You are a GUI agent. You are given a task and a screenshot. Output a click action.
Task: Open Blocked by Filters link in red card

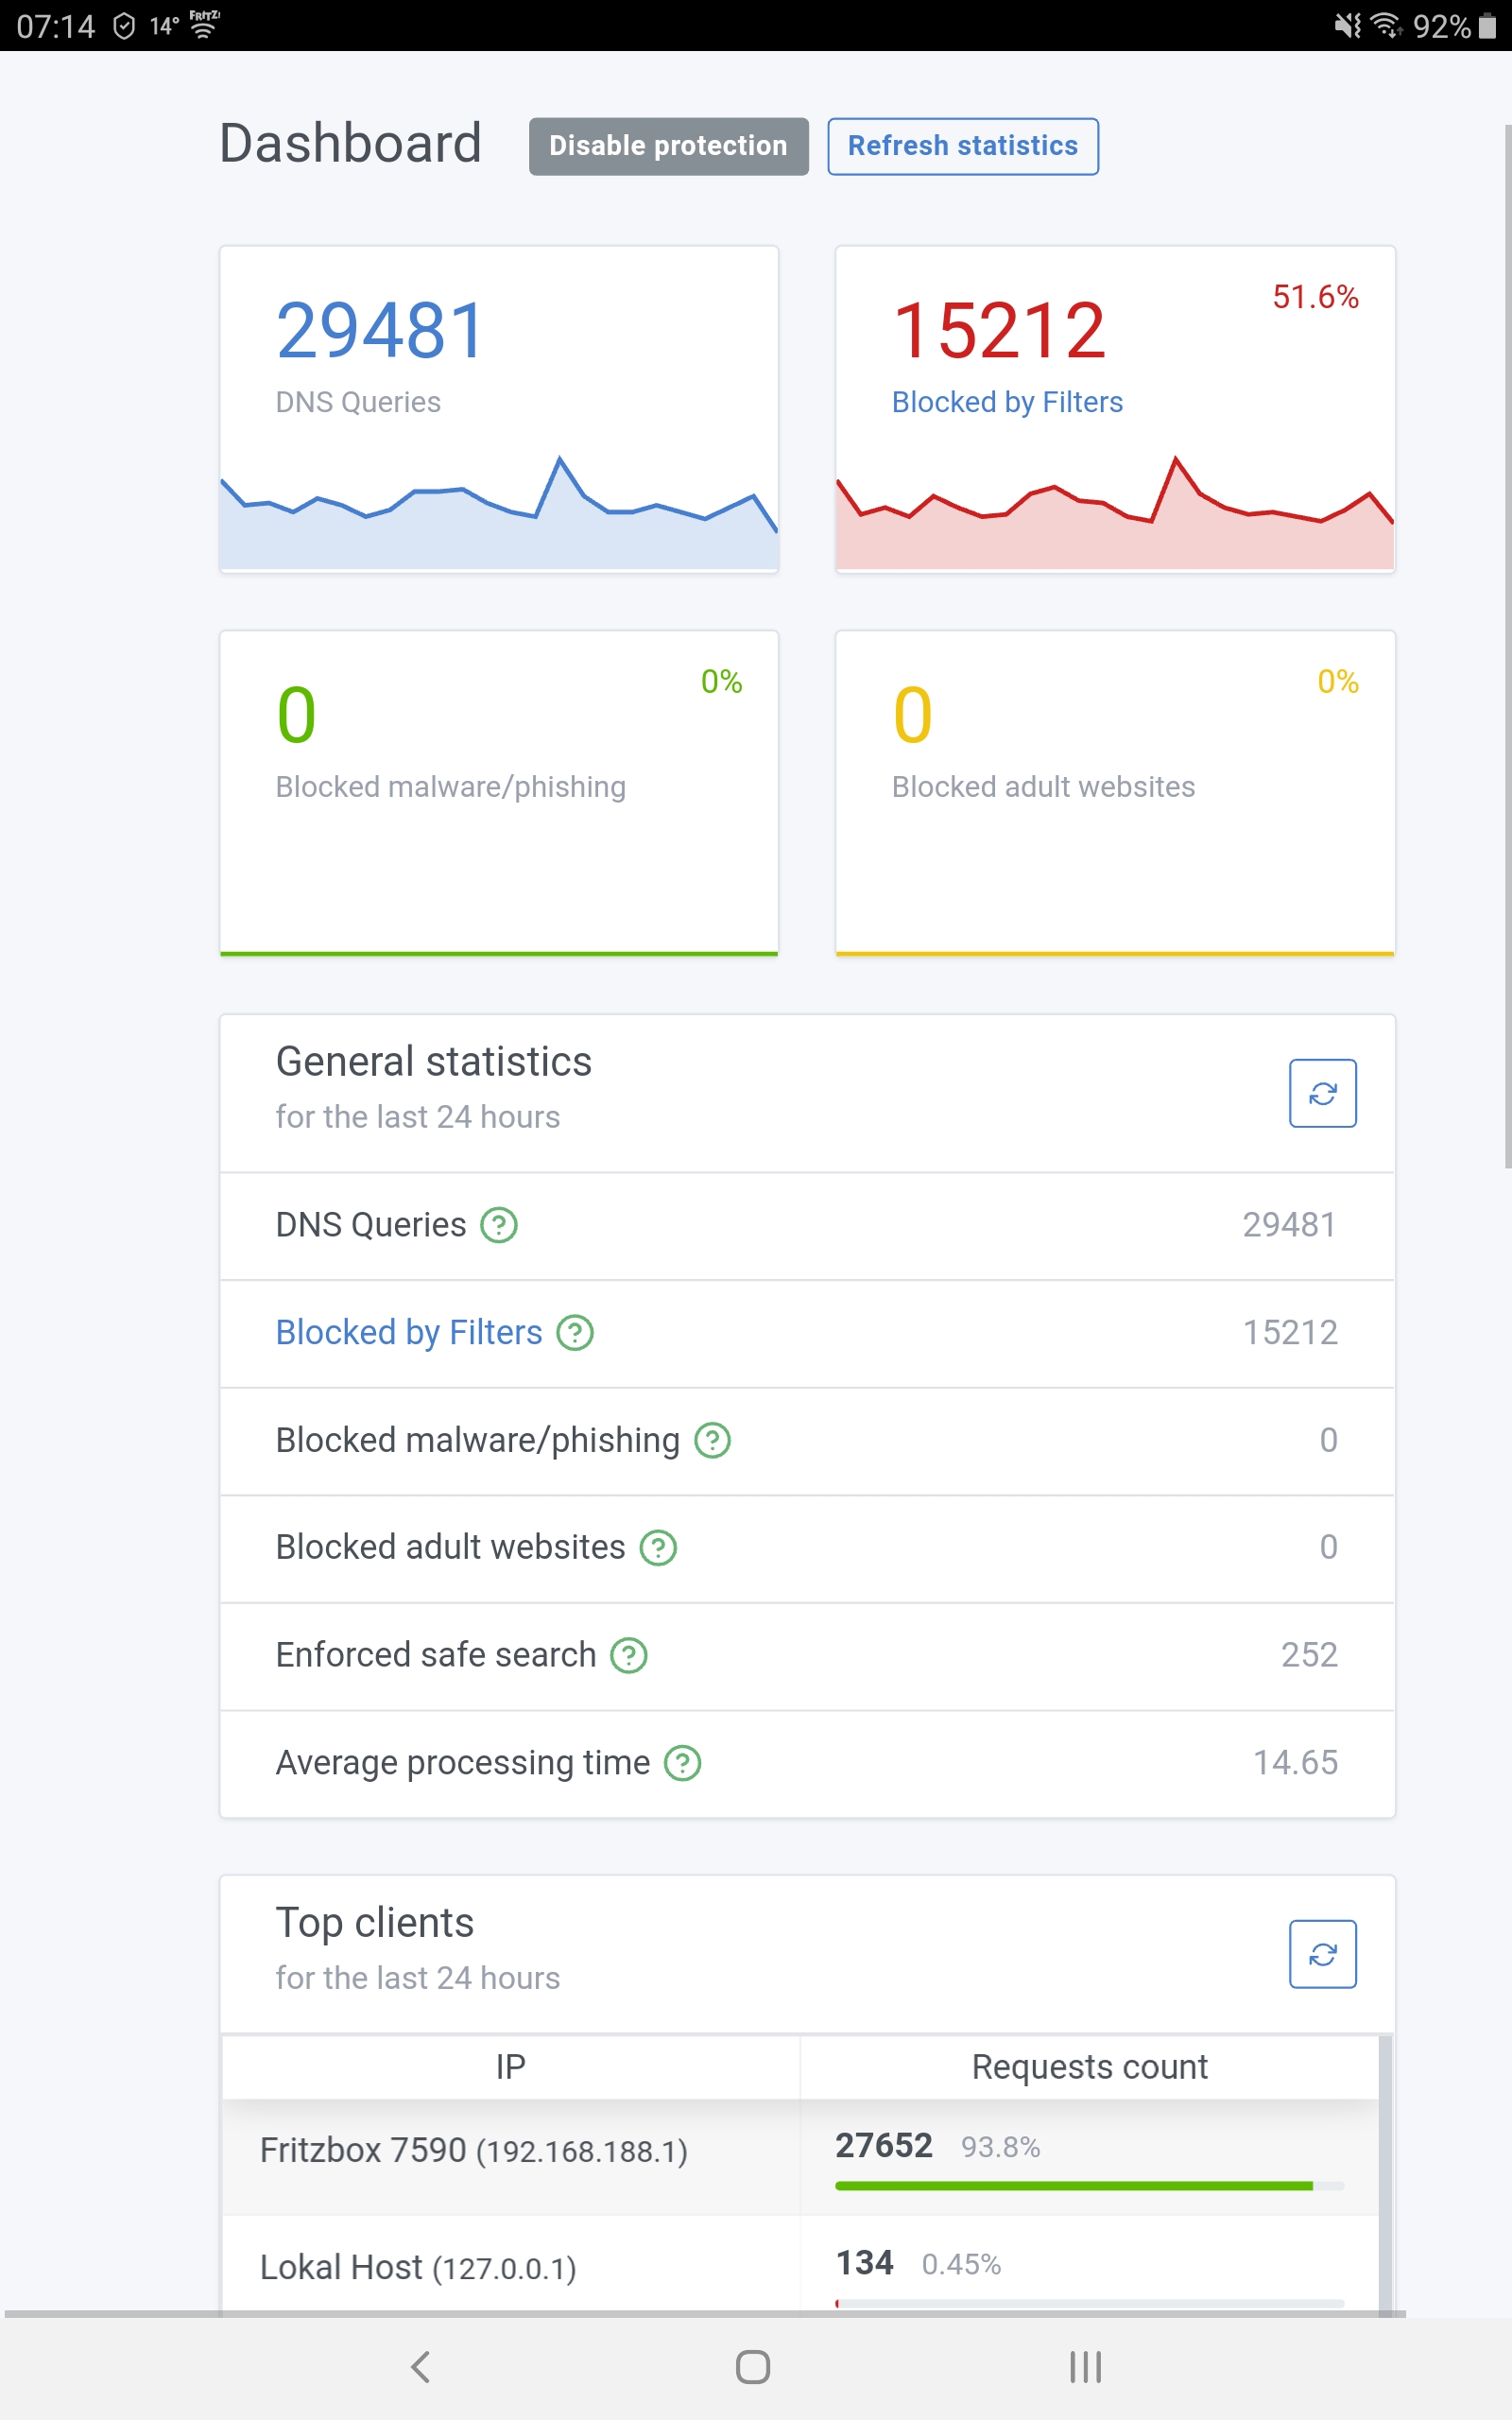point(1007,402)
